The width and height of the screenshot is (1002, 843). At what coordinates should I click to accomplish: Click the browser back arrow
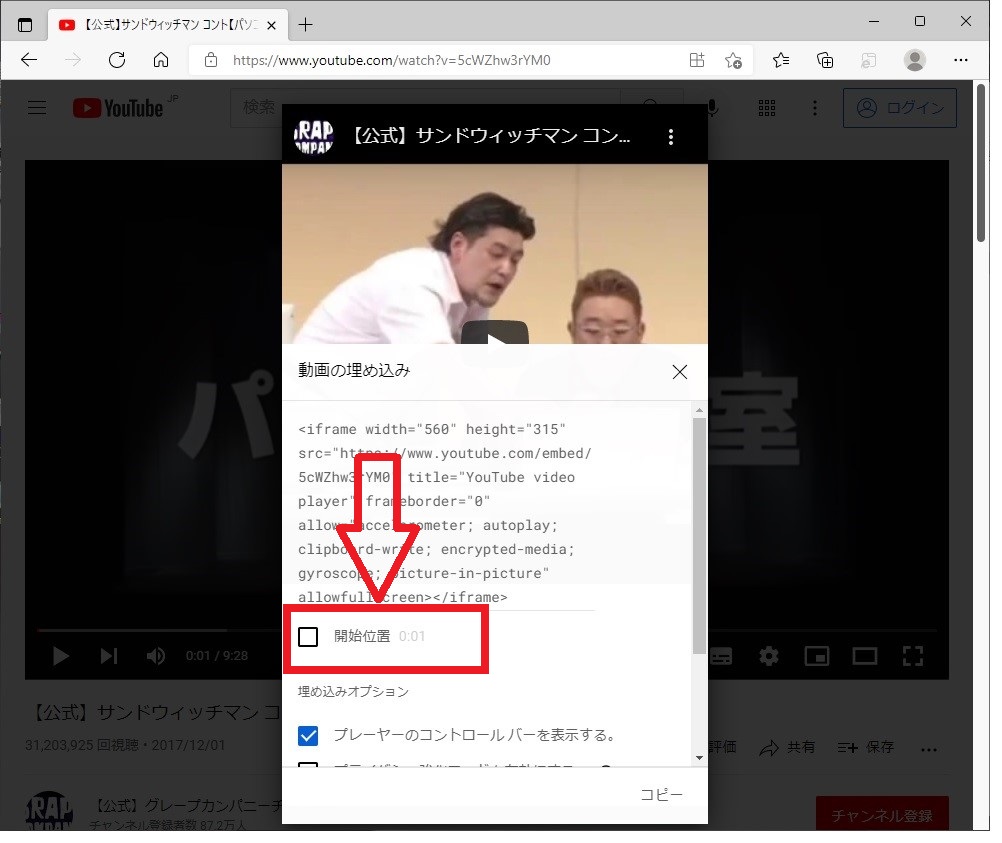[29, 61]
